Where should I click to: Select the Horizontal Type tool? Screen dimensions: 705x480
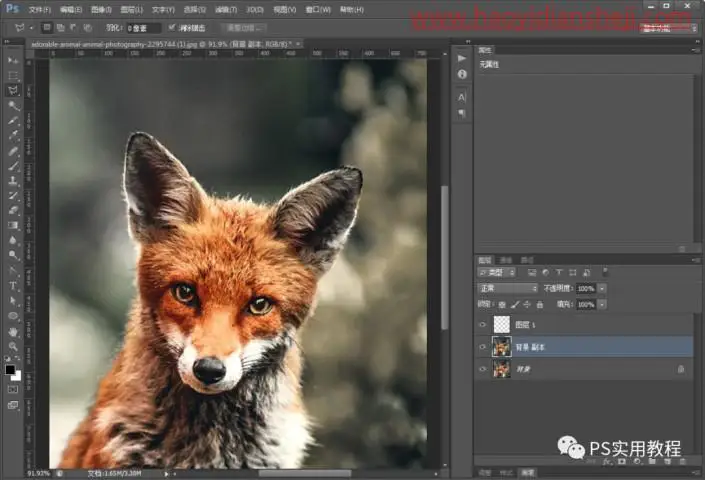pos(13,286)
